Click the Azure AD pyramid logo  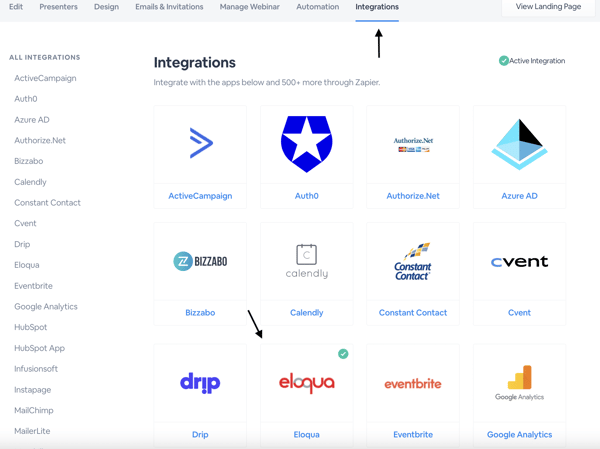(x=519, y=144)
